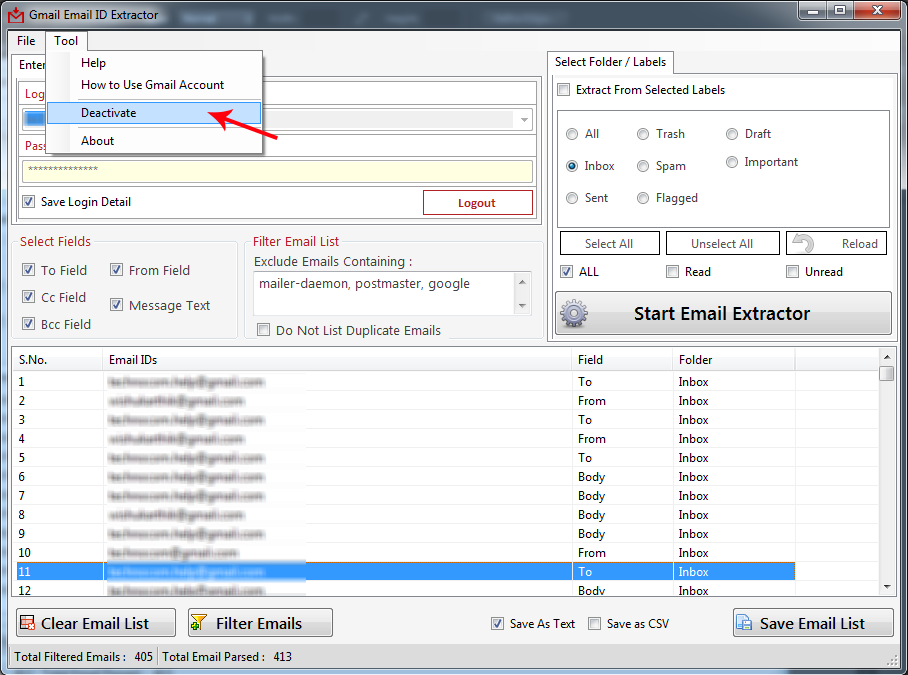This screenshot has height=675, width=908.
Task: Enable Do Not List Duplicate Emails
Action: click(x=263, y=330)
